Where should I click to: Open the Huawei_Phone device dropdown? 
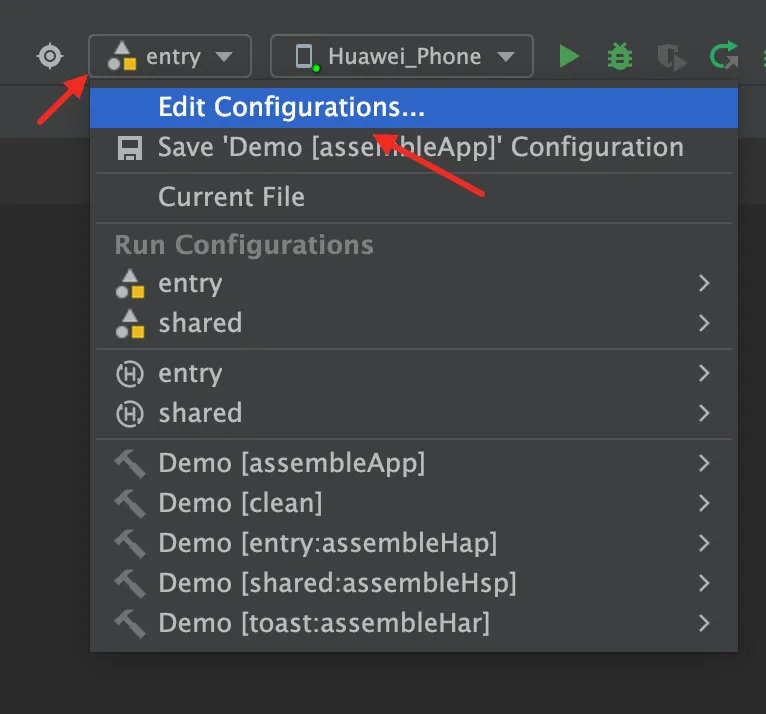coord(402,56)
